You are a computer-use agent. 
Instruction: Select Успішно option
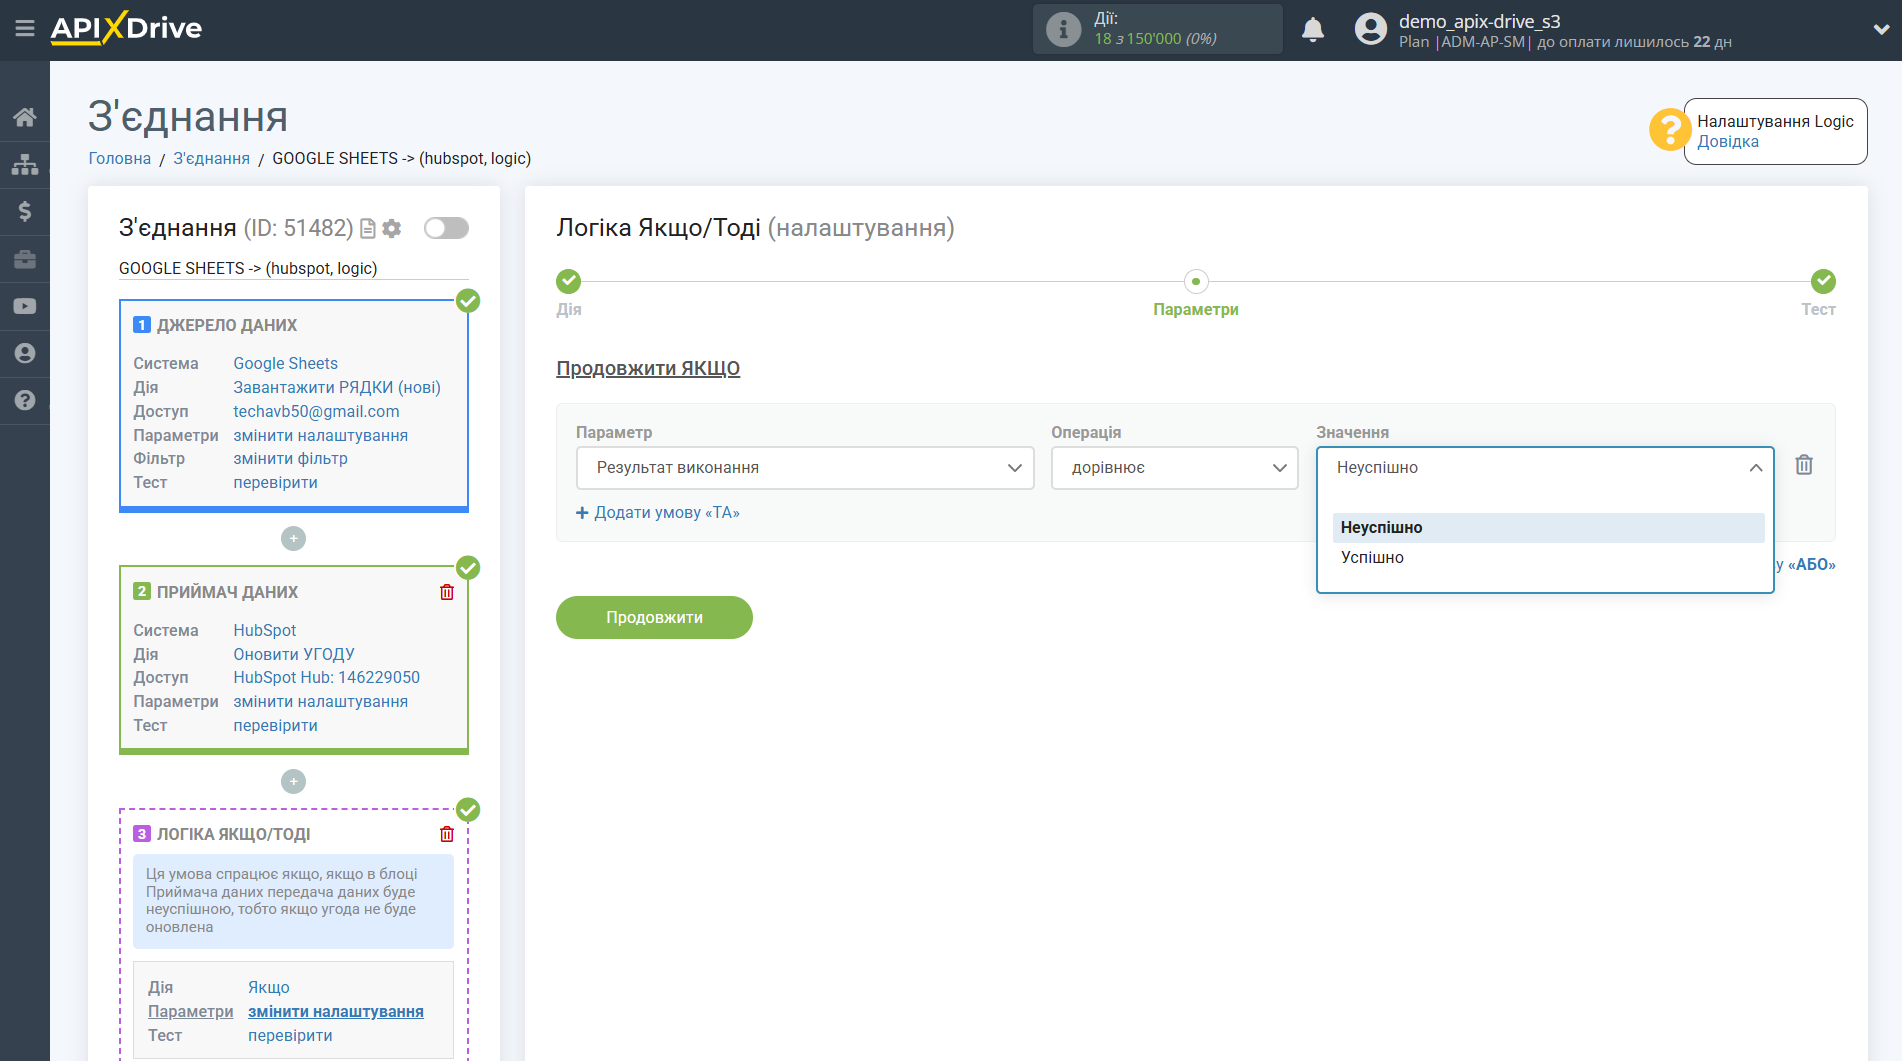point(1548,558)
